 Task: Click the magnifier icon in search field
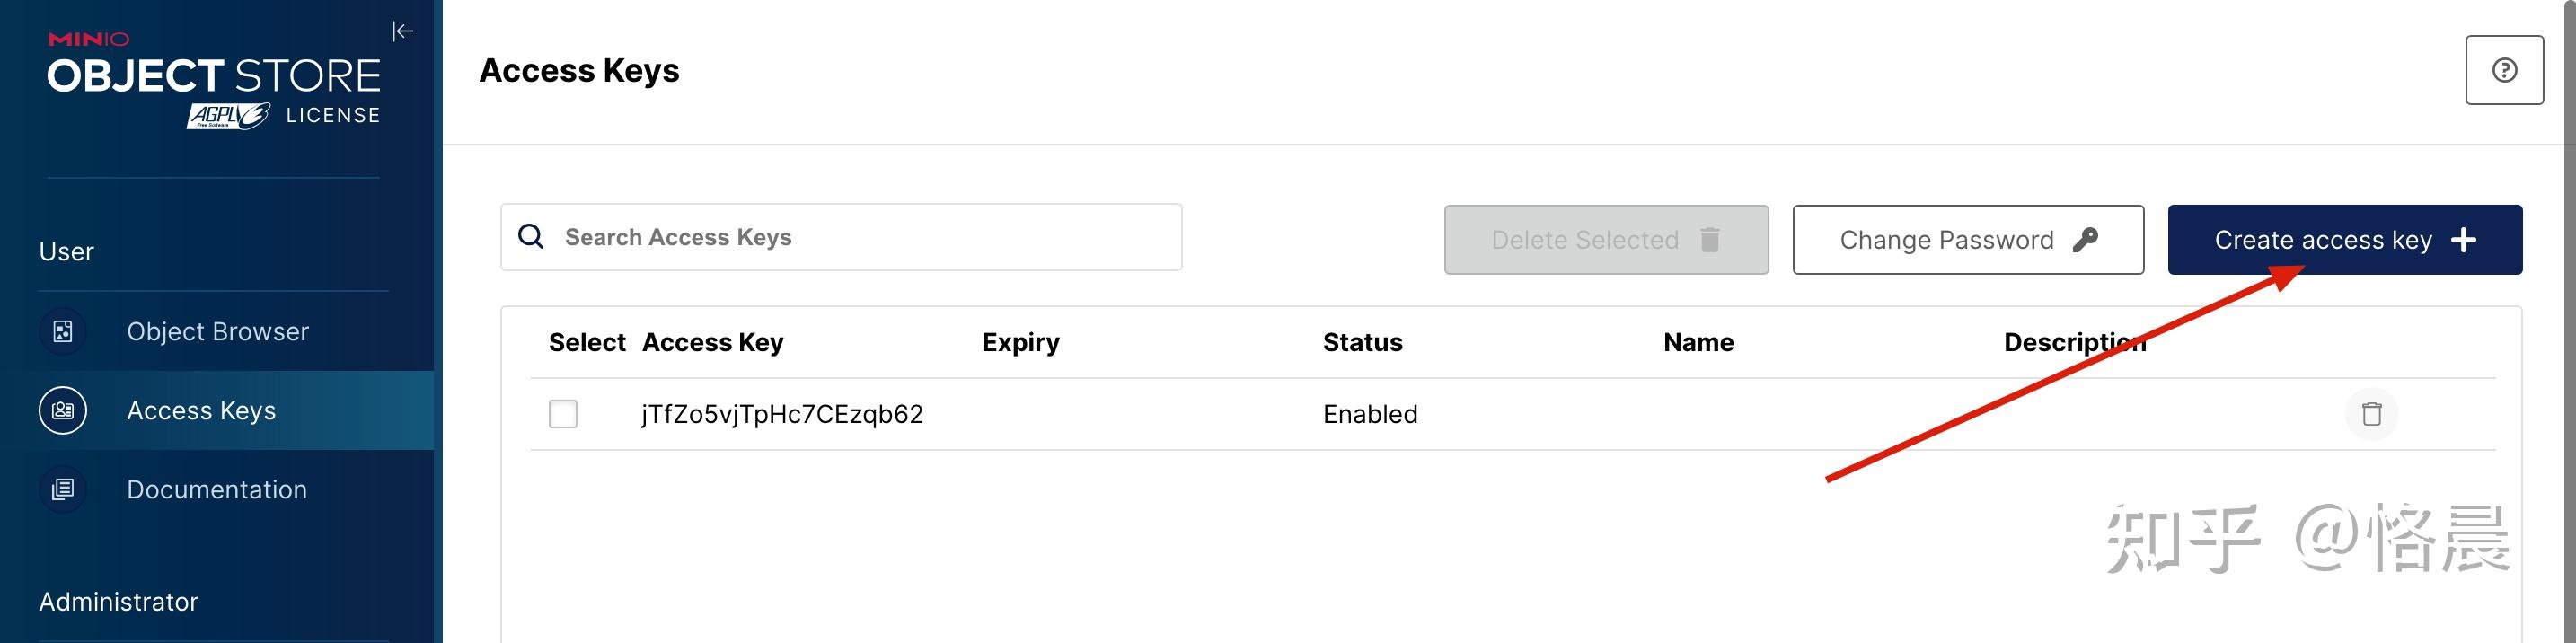point(530,236)
